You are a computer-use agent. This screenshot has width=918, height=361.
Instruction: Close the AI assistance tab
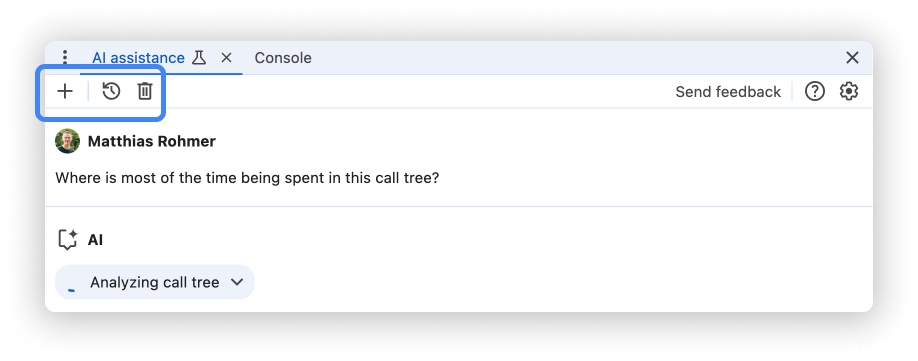pyautogui.click(x=227, y=57)
